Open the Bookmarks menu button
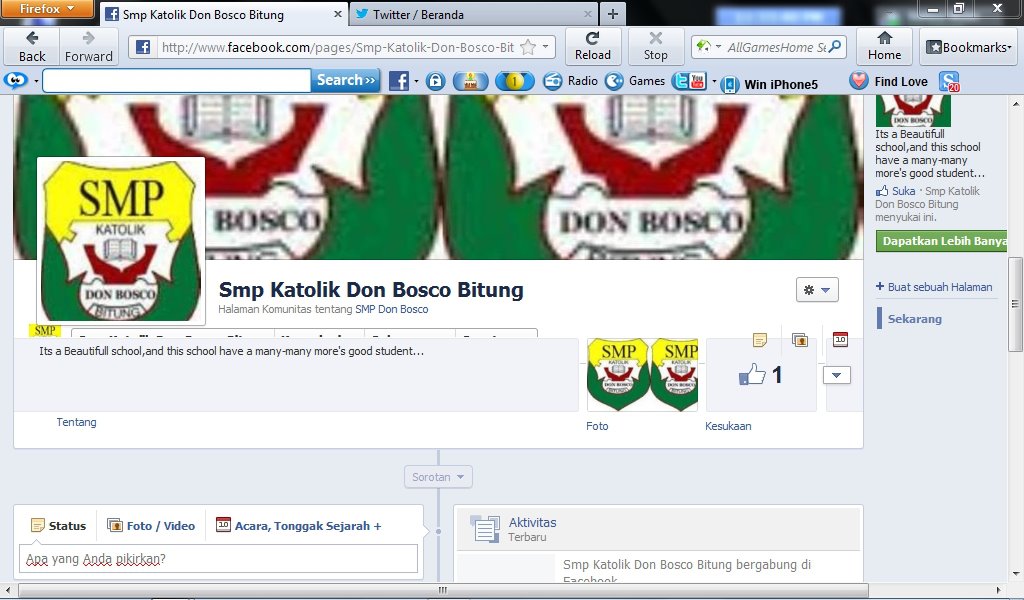 click(x=970, y=47)
